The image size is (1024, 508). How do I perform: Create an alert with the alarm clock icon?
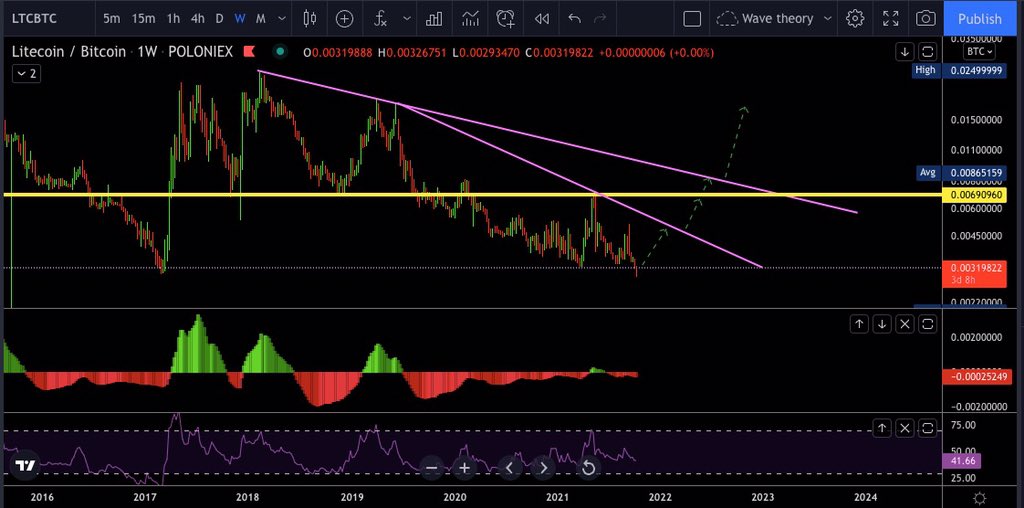click(x=505, y=19)
